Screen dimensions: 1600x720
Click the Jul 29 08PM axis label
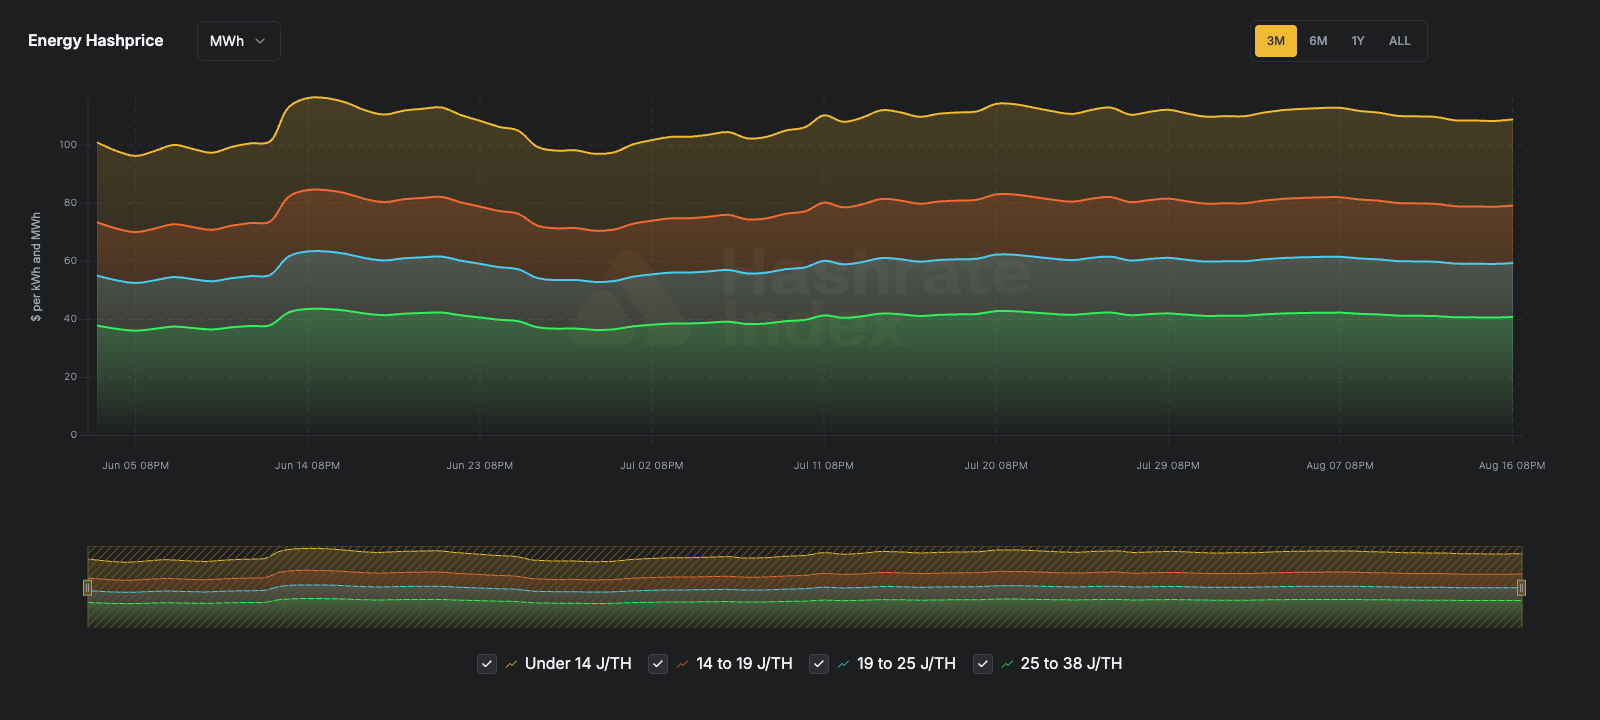(1168, 466)
